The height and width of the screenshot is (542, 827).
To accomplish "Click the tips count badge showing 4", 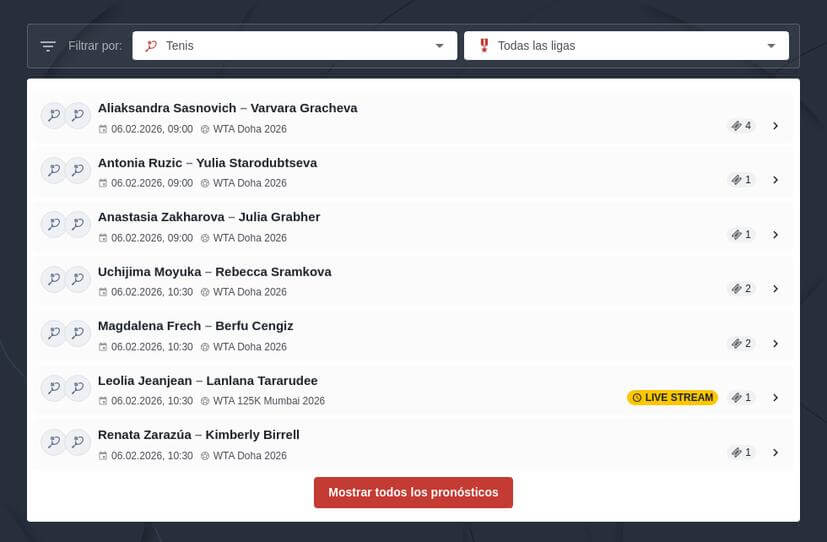I will (741, 126).
